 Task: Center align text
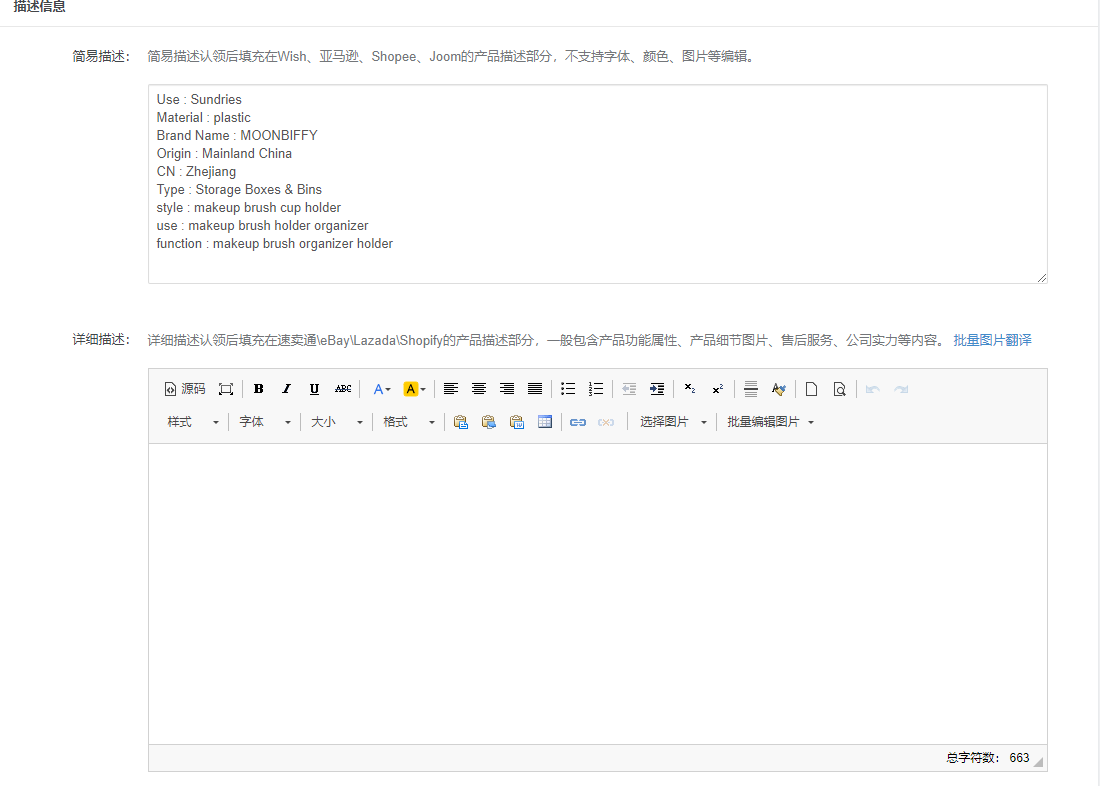tap(479, 389)
